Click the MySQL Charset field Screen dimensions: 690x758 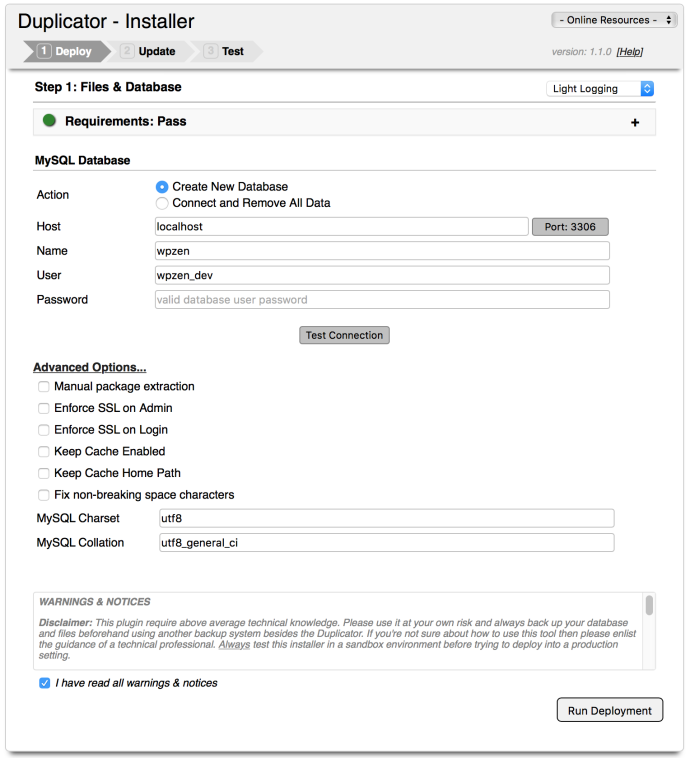(387, 518)
